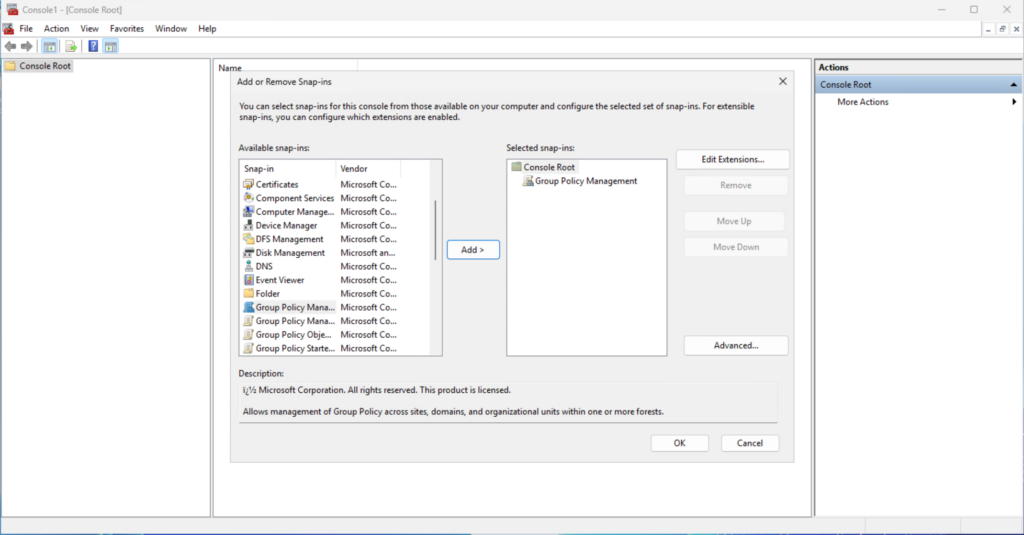Click the DFS Management snap-in icon
This screenshot has width=1024, height=535.
coord(248,239)
